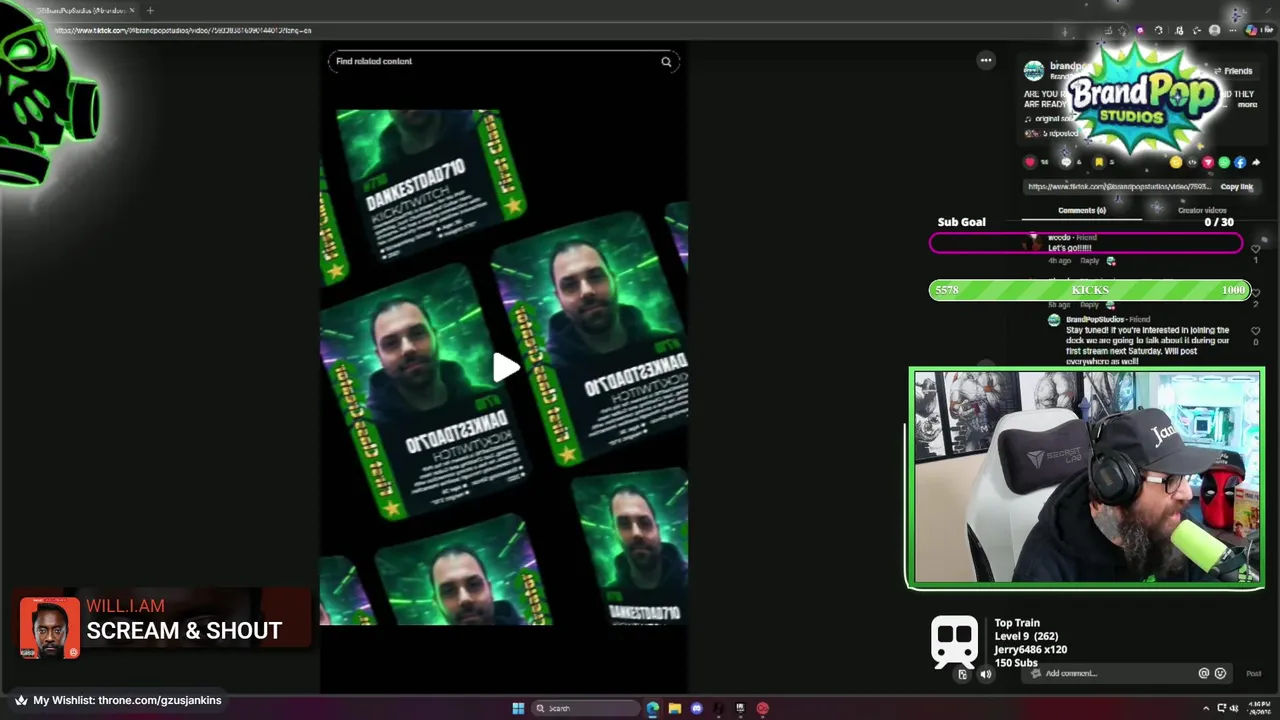Open new browser tab with plus button

pos(150,10)
